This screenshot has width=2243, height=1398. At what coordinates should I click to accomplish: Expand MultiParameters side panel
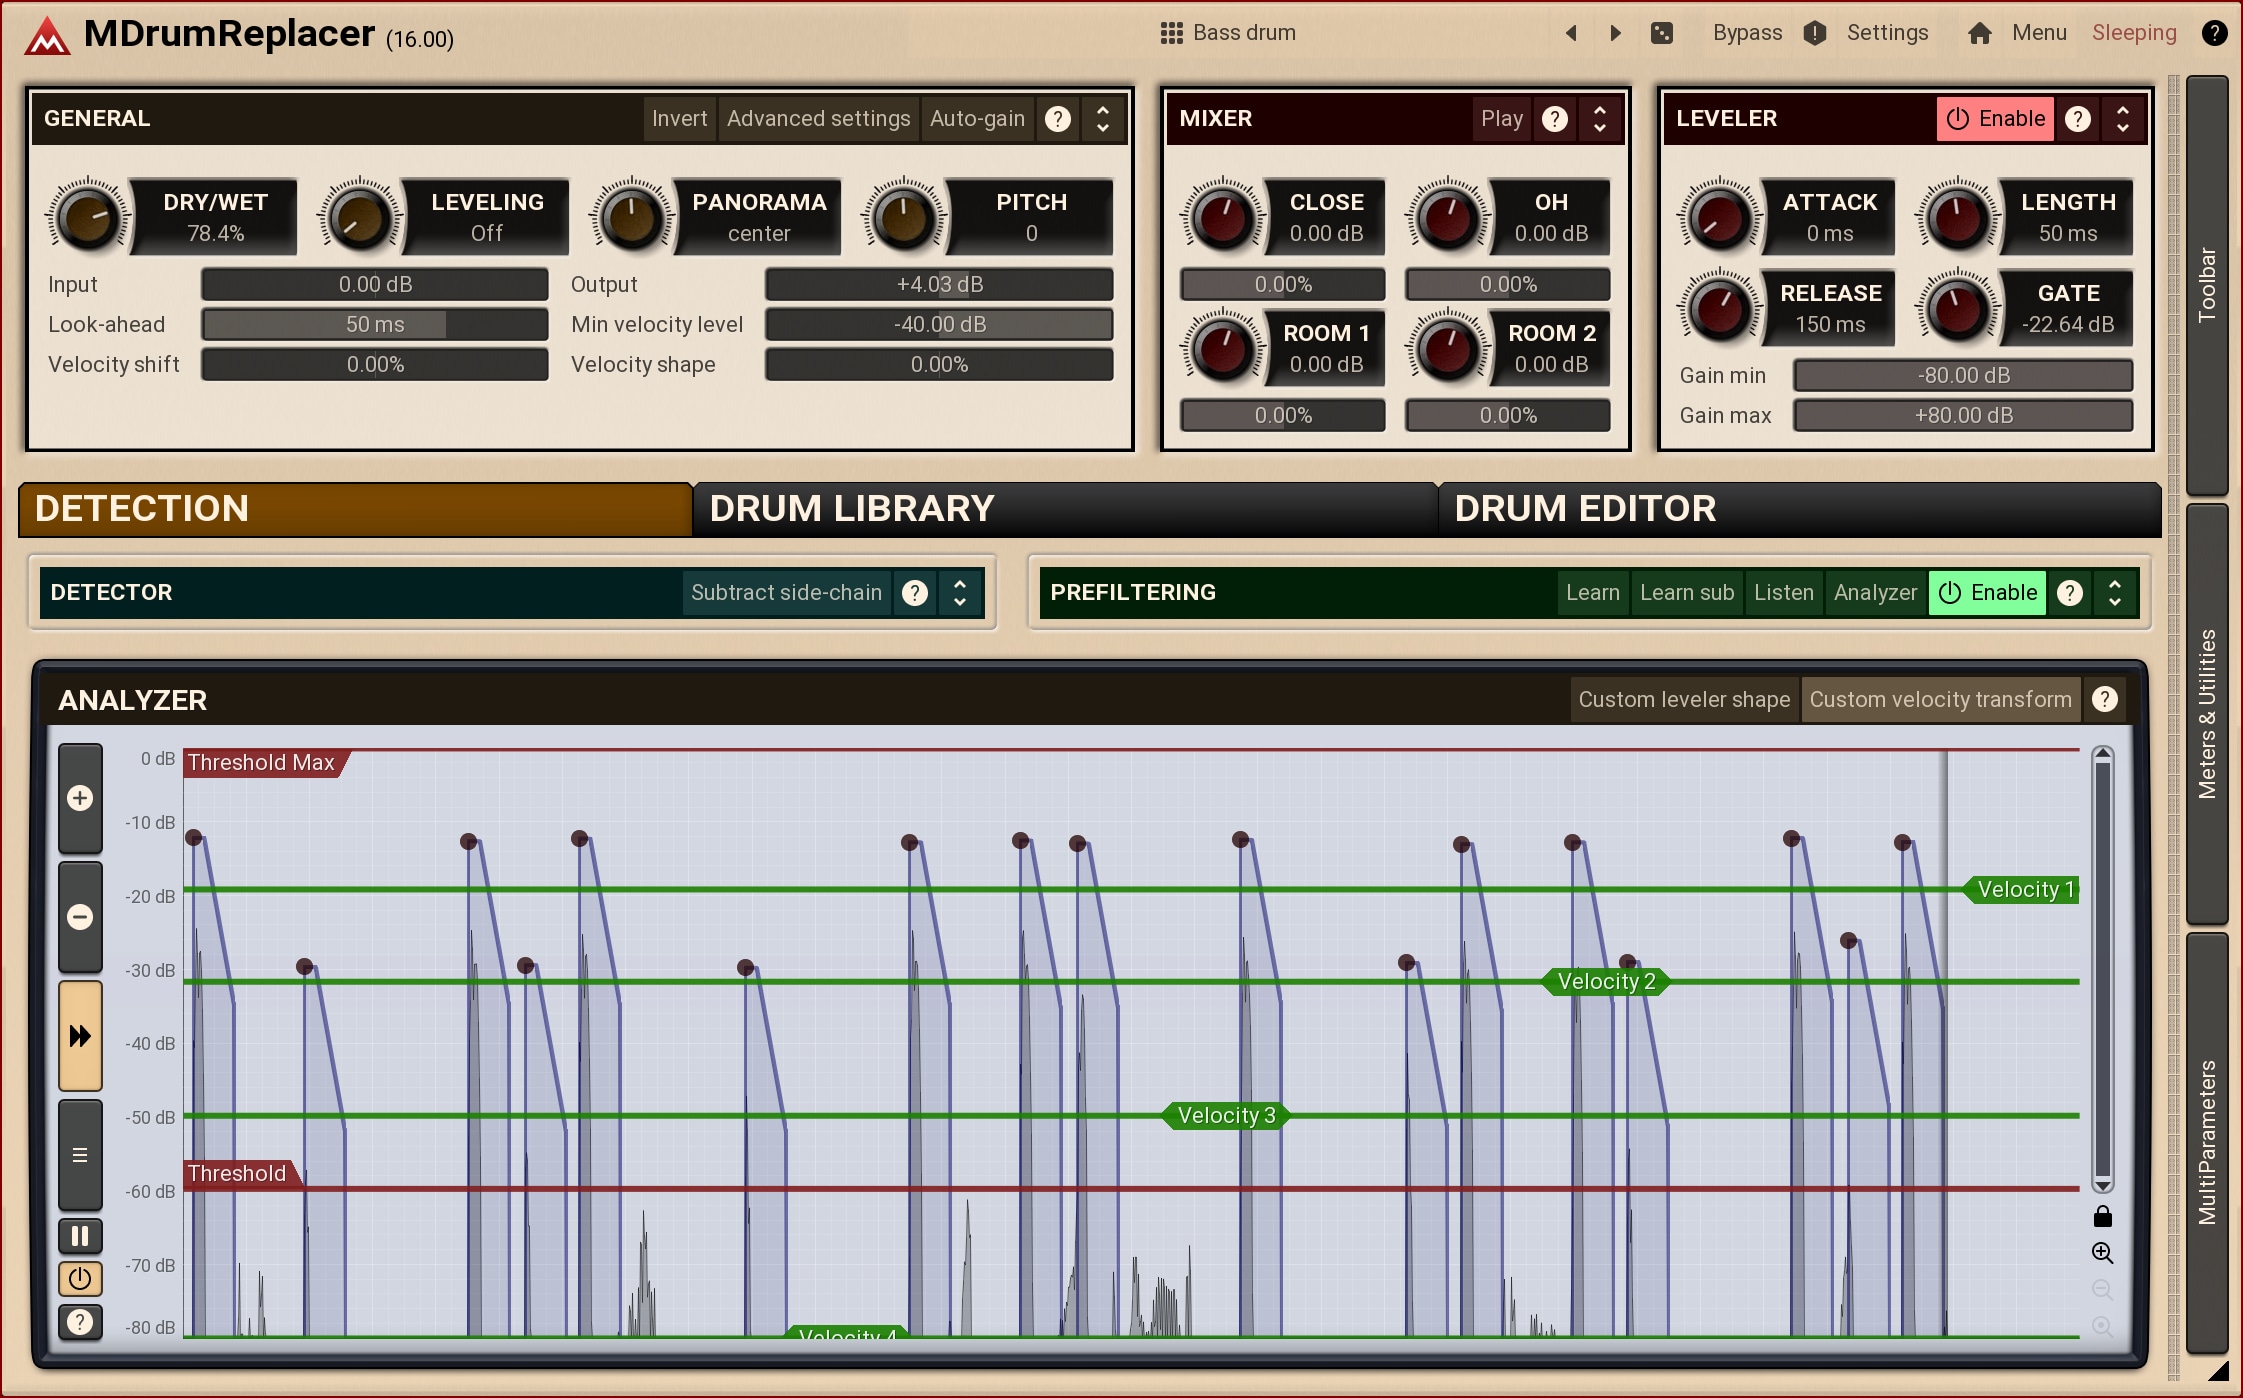click(x=2207, y=1142)
